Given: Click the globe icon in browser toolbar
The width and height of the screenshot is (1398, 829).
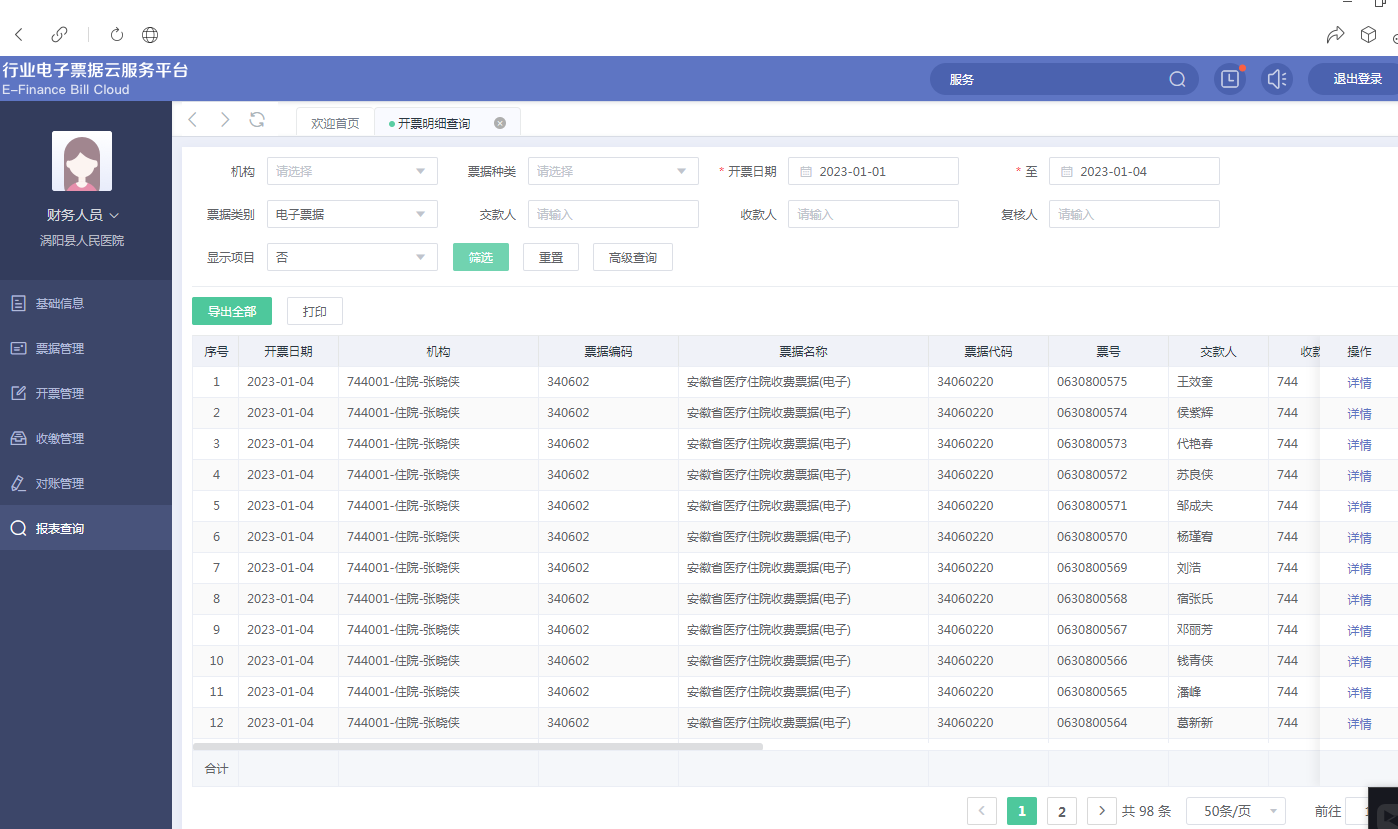Looking at the screenshot, I should click(x=150, y=35).
